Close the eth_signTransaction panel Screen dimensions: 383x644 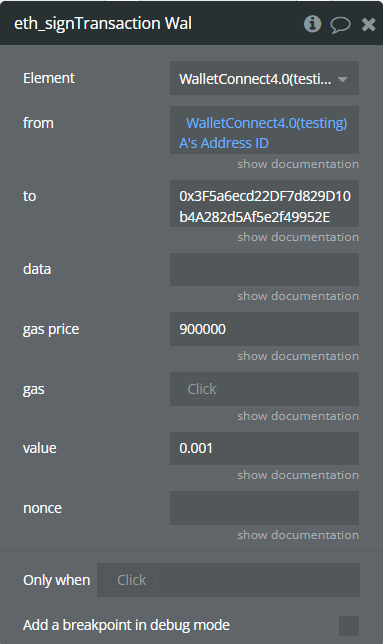[368, 25]
